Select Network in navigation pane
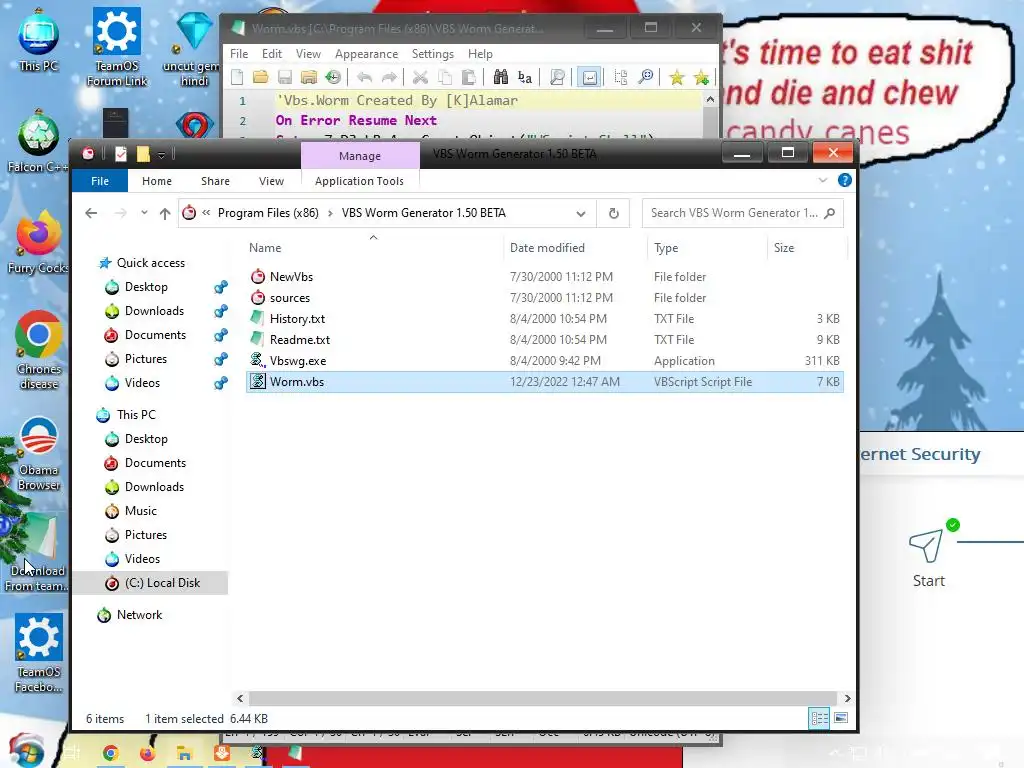 pos(139,615)
